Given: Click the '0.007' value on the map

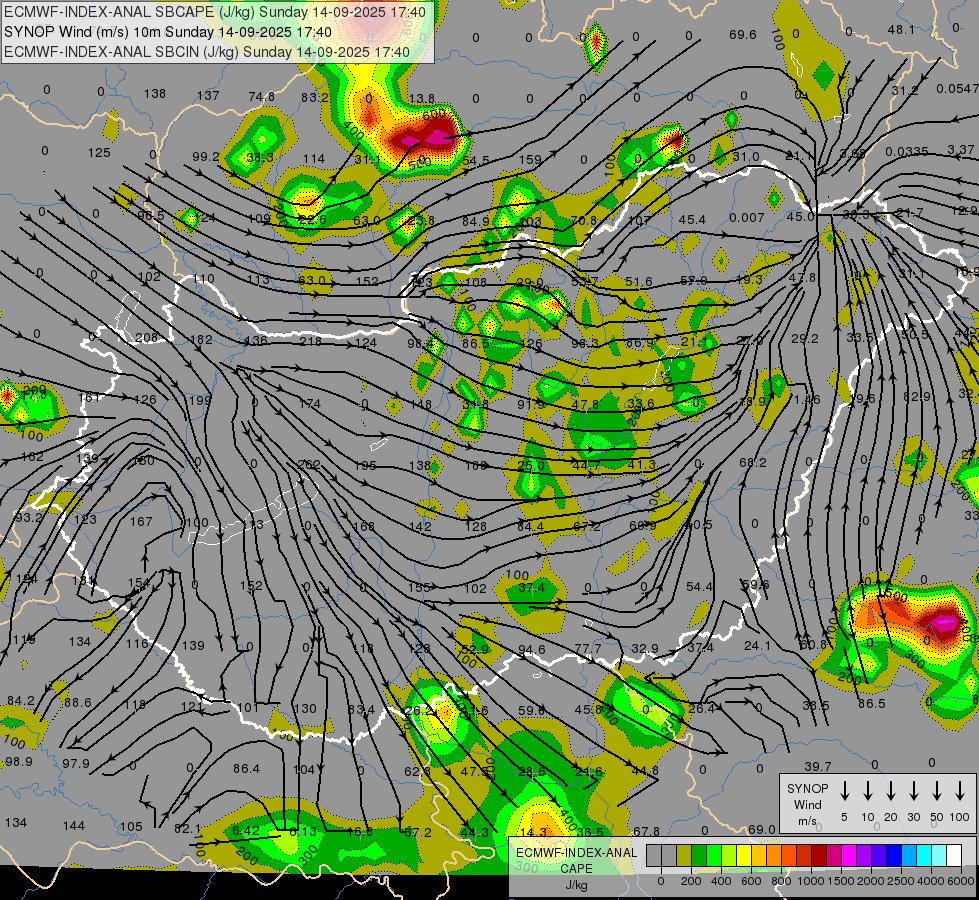Looking at the screenshot, I should coord(747,217).
